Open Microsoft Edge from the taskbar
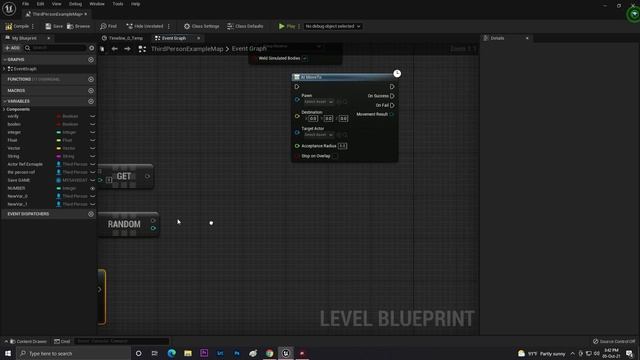This screenshot has height=360, width=640. coord(171,353)
